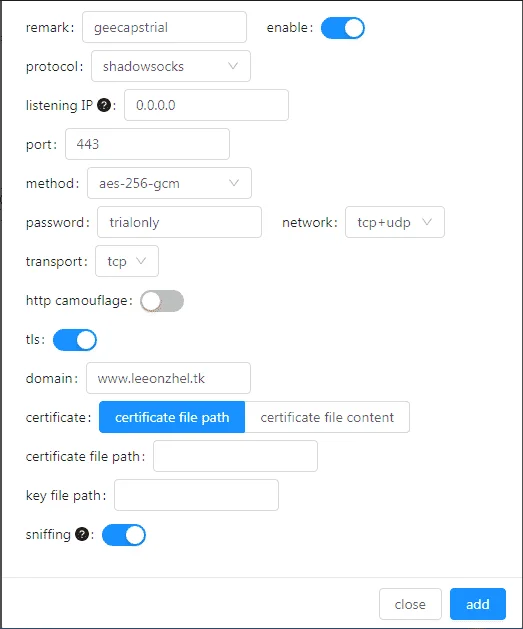Focus the remark input field
This screenshot has width=523, height=629.
point(164,27)
